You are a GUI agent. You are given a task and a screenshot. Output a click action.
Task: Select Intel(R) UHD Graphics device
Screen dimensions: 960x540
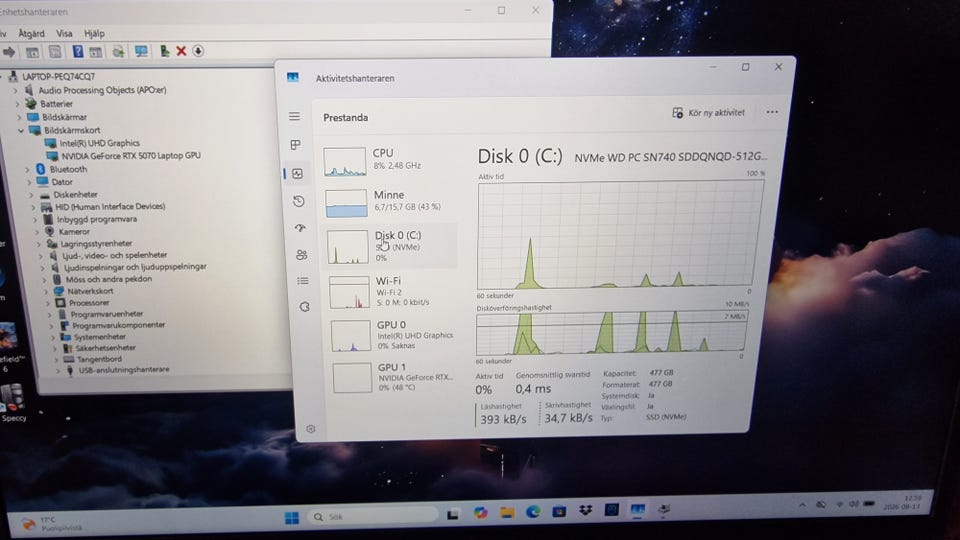pos(99,143)
